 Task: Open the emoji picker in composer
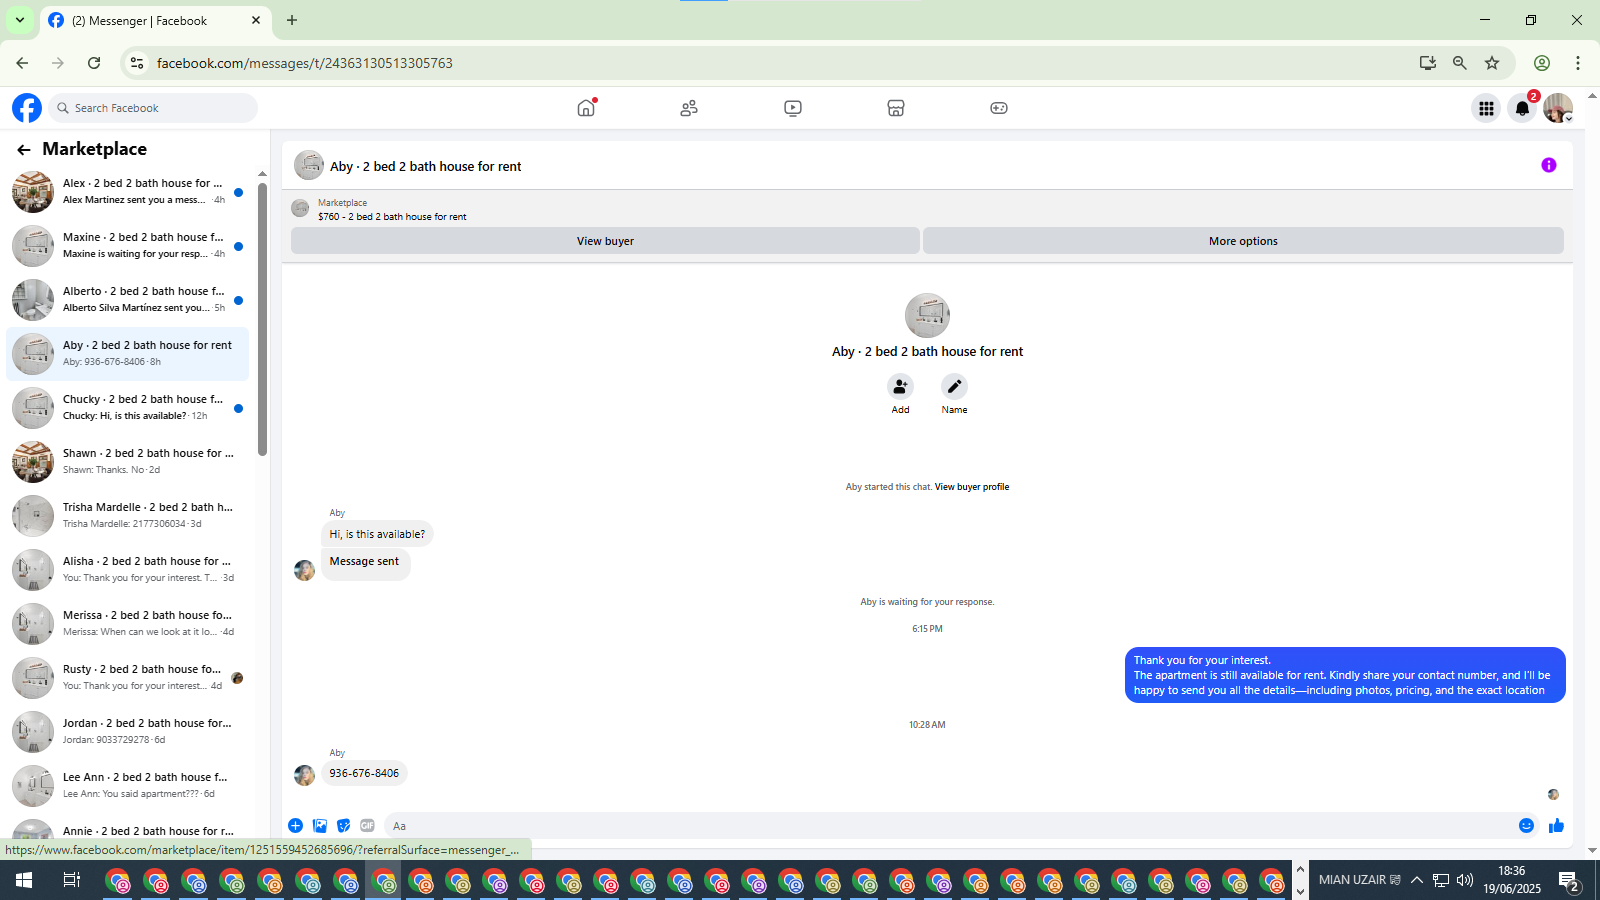pyautogui.click(x=1526, y=826)
